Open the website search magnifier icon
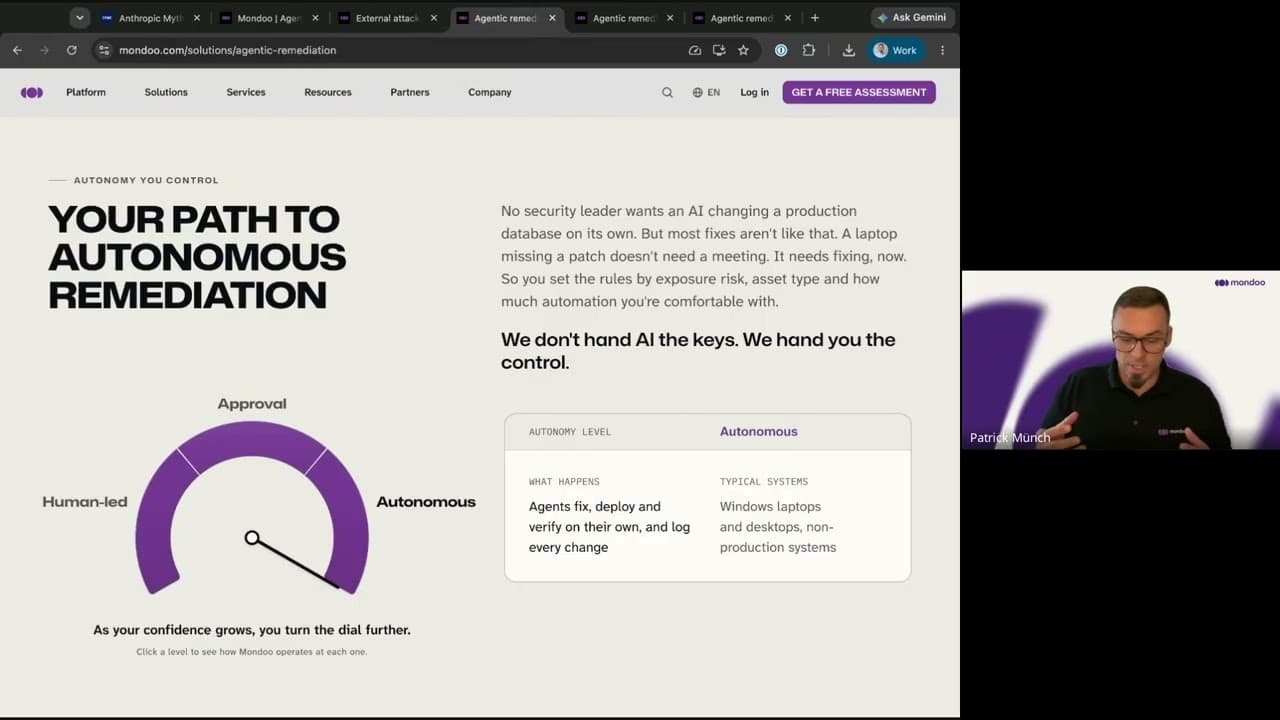This screenshot has height=720, width=1280. (667, 92)
